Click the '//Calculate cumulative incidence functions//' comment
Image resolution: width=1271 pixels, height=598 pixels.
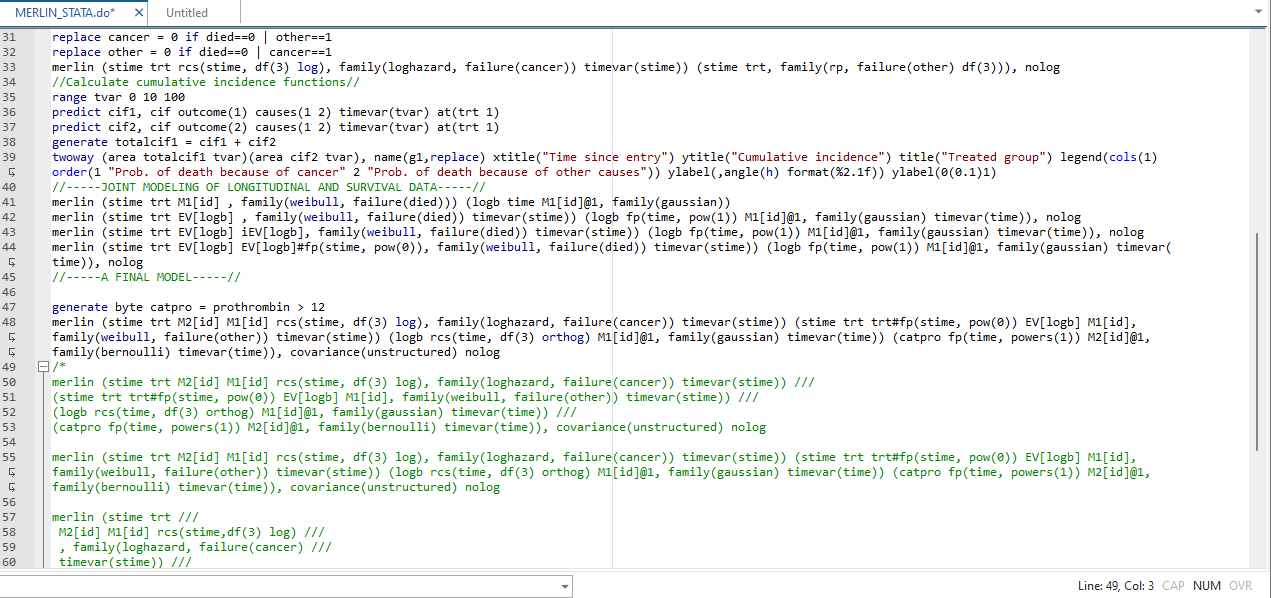click(206, 82)
